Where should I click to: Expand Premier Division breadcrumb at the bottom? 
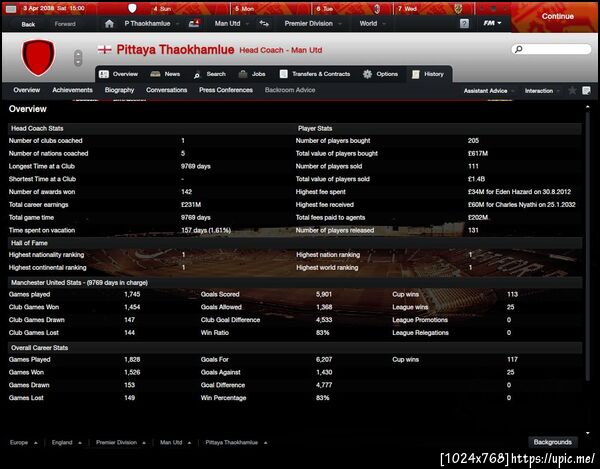[x=121, y=443]
